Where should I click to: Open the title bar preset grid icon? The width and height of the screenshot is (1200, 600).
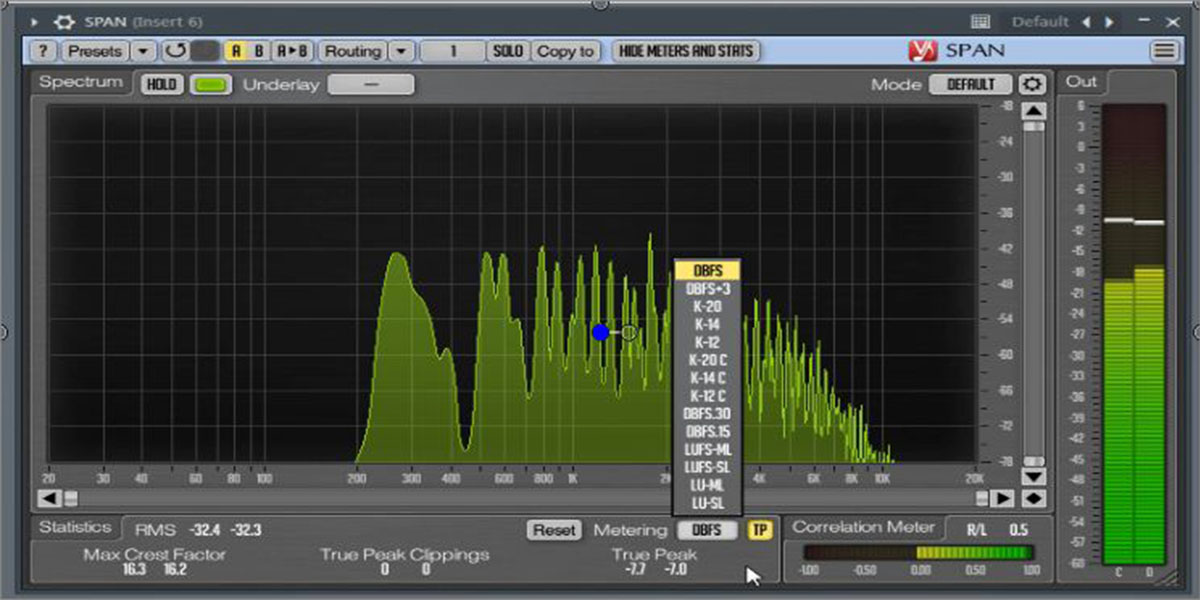[980, 21]
